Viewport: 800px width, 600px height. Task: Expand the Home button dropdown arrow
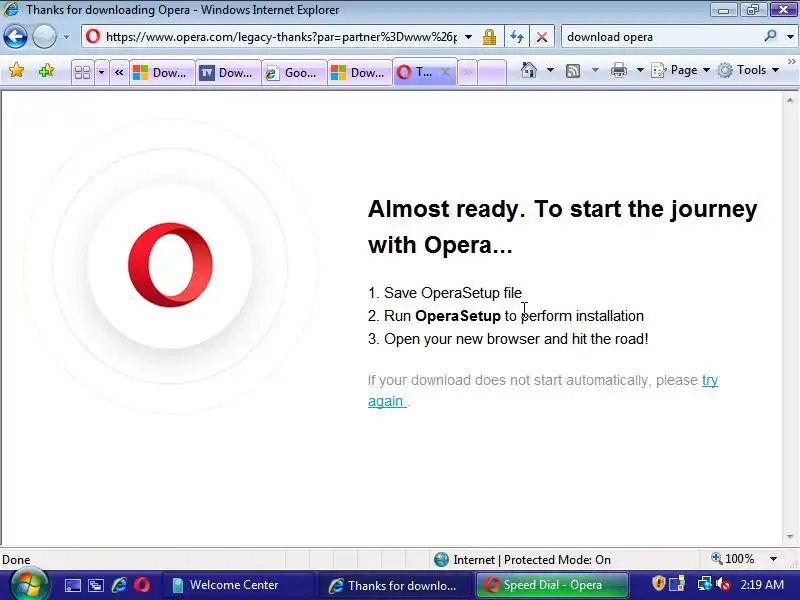(550, 70)
